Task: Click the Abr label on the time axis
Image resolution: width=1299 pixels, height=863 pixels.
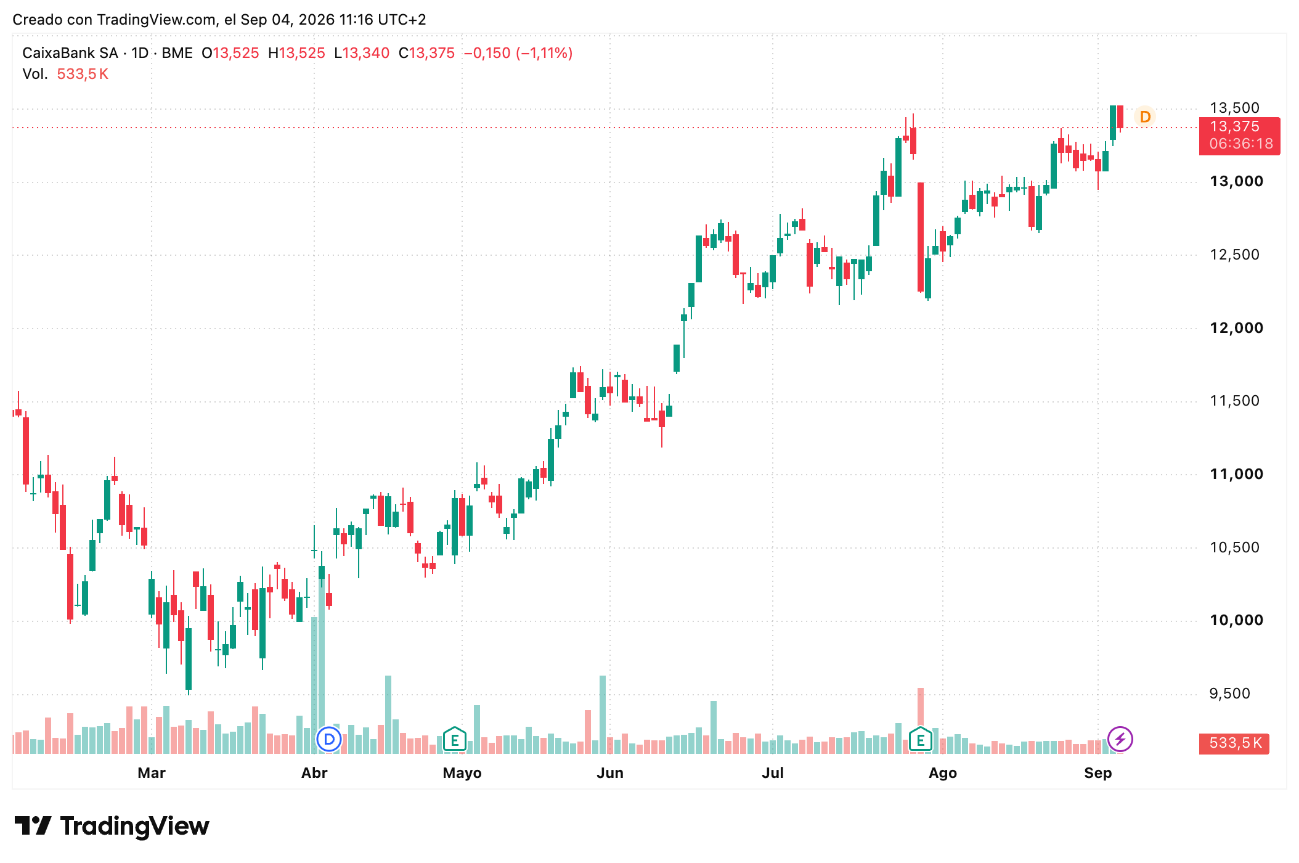Action: [x=314, y=773]
